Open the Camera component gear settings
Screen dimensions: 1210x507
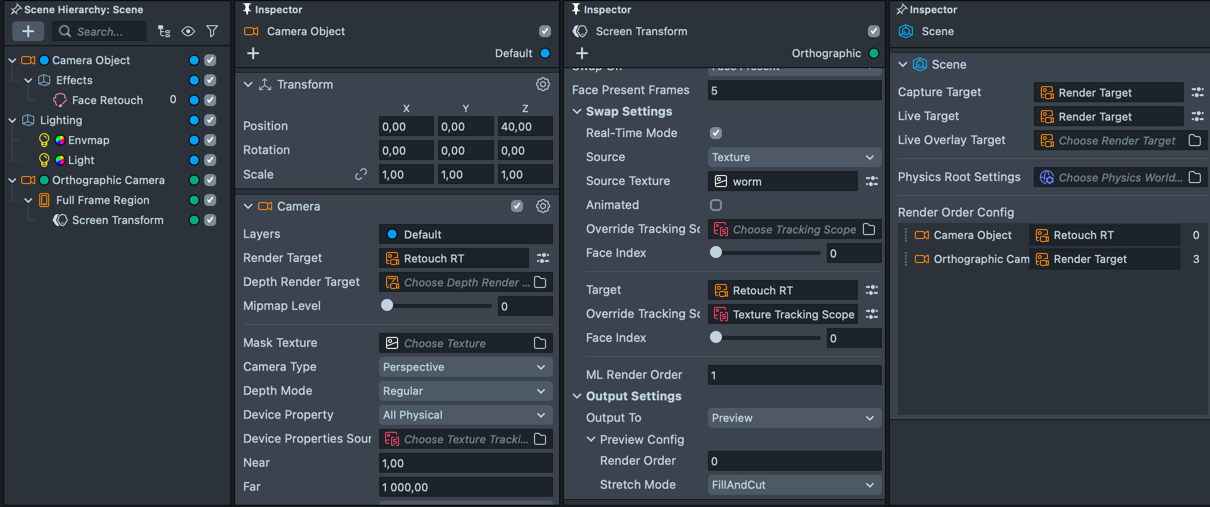coord(543,207)
